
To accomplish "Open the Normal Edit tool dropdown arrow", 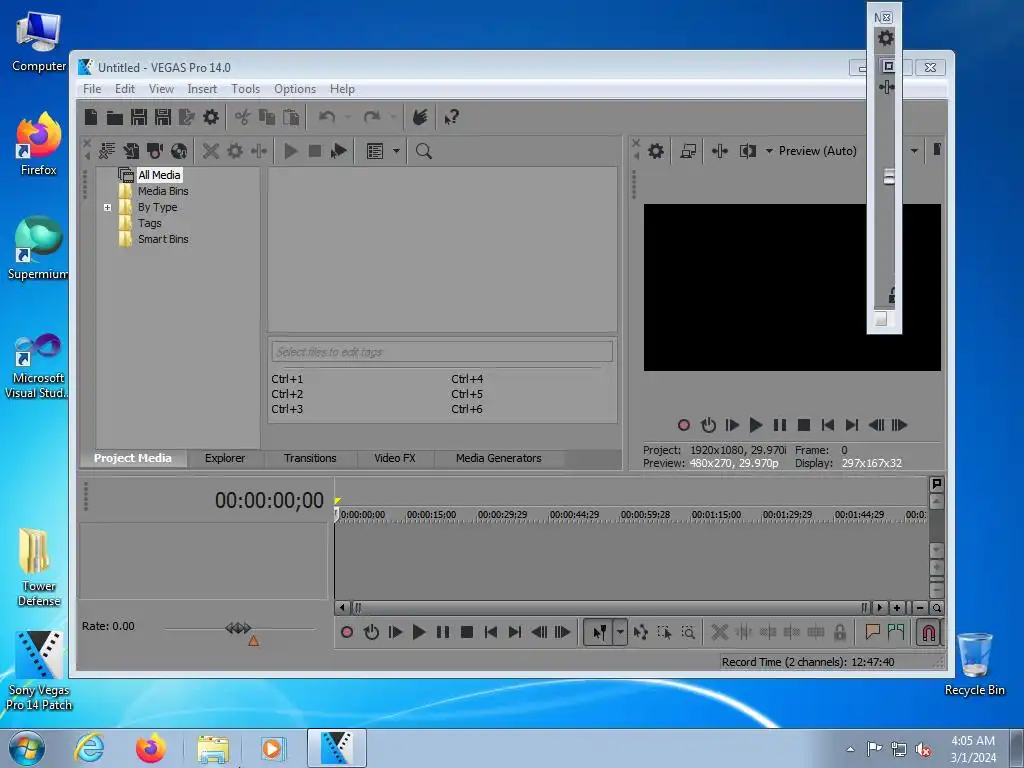I will click(x=620, y=632).
